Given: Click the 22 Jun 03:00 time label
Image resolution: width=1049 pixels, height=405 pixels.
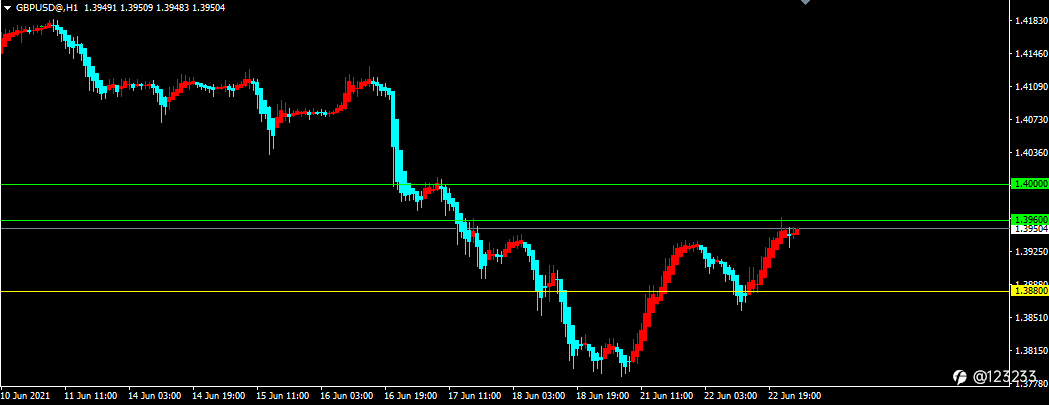Looking at the screenshot, I should pos(731,396).
